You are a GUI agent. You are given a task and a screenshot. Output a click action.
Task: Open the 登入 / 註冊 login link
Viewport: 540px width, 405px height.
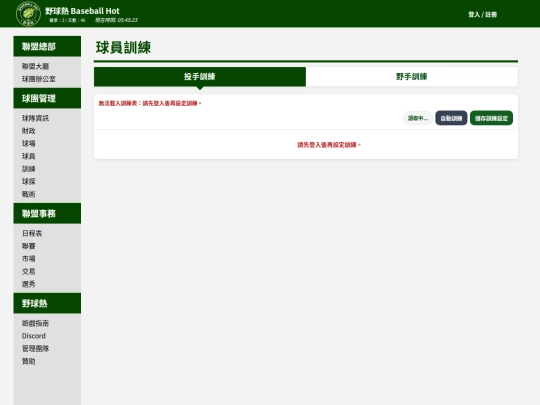coord(482,14)
